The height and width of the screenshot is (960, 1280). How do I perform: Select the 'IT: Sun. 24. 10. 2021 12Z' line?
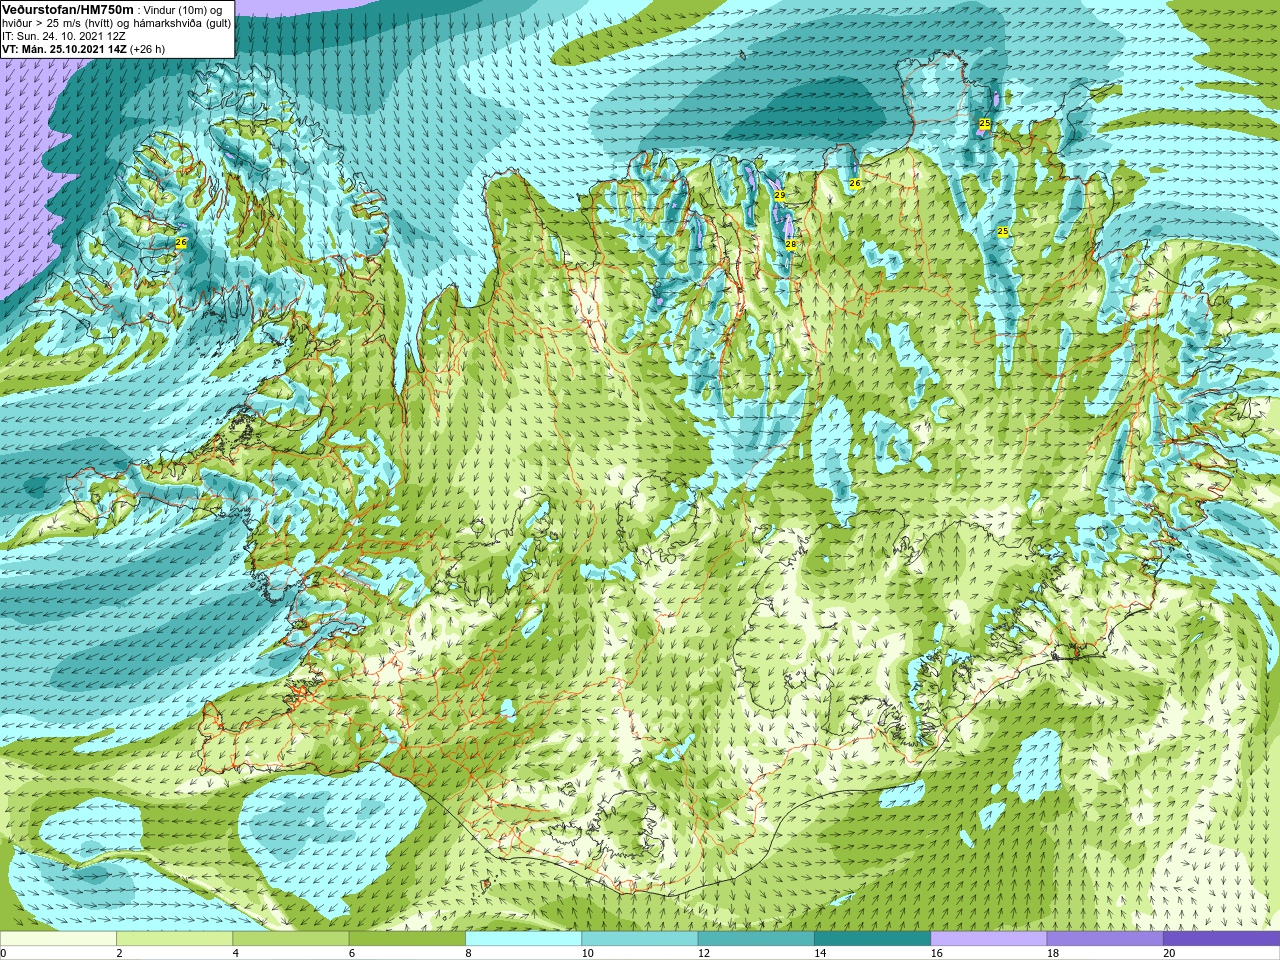coord(63,36)
